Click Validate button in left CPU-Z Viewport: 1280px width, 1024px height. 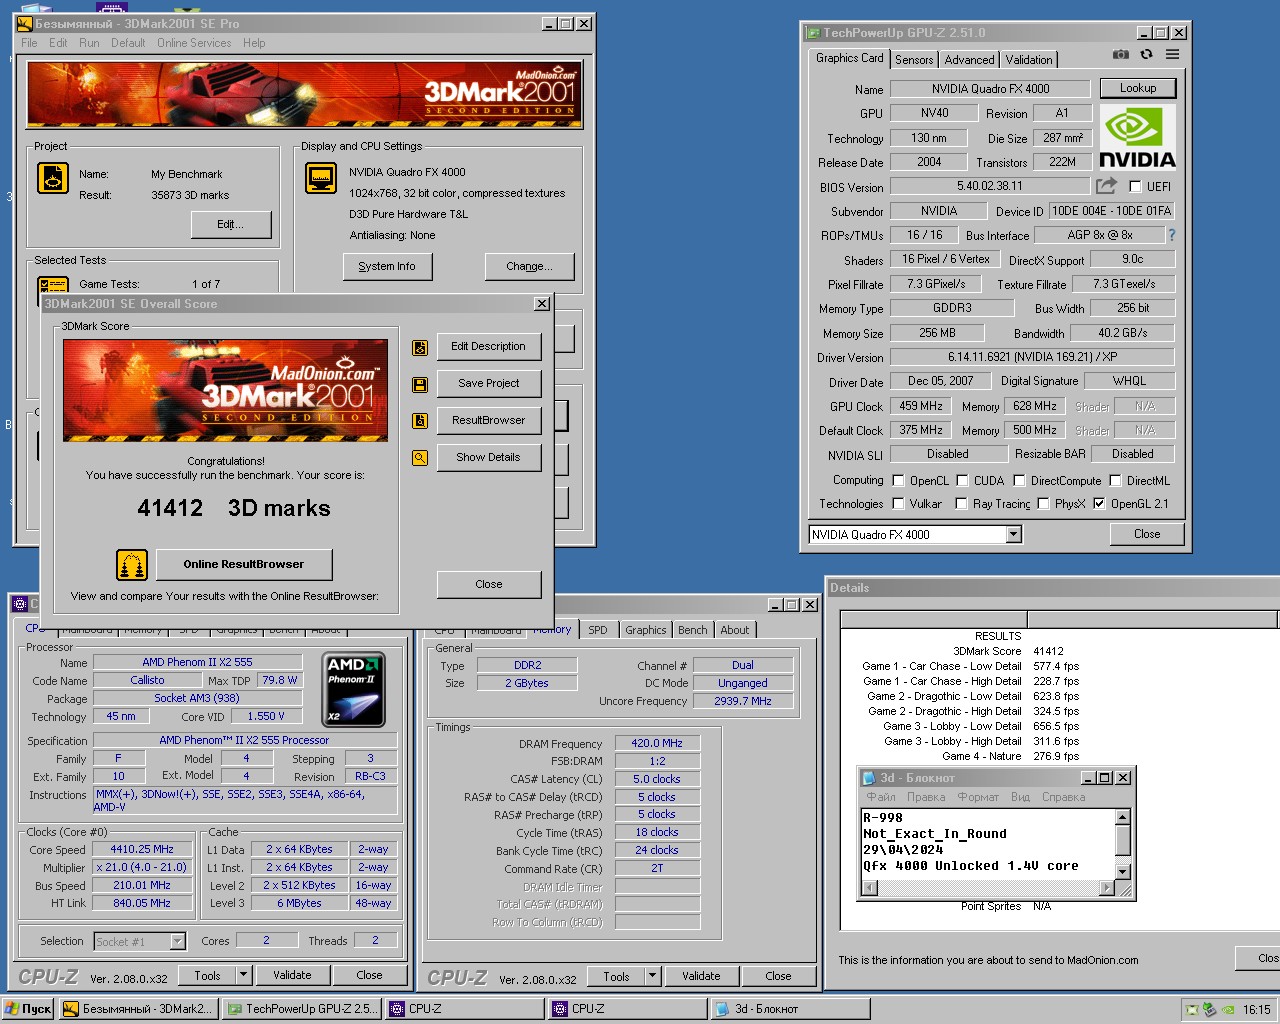(x=292, y=975)
